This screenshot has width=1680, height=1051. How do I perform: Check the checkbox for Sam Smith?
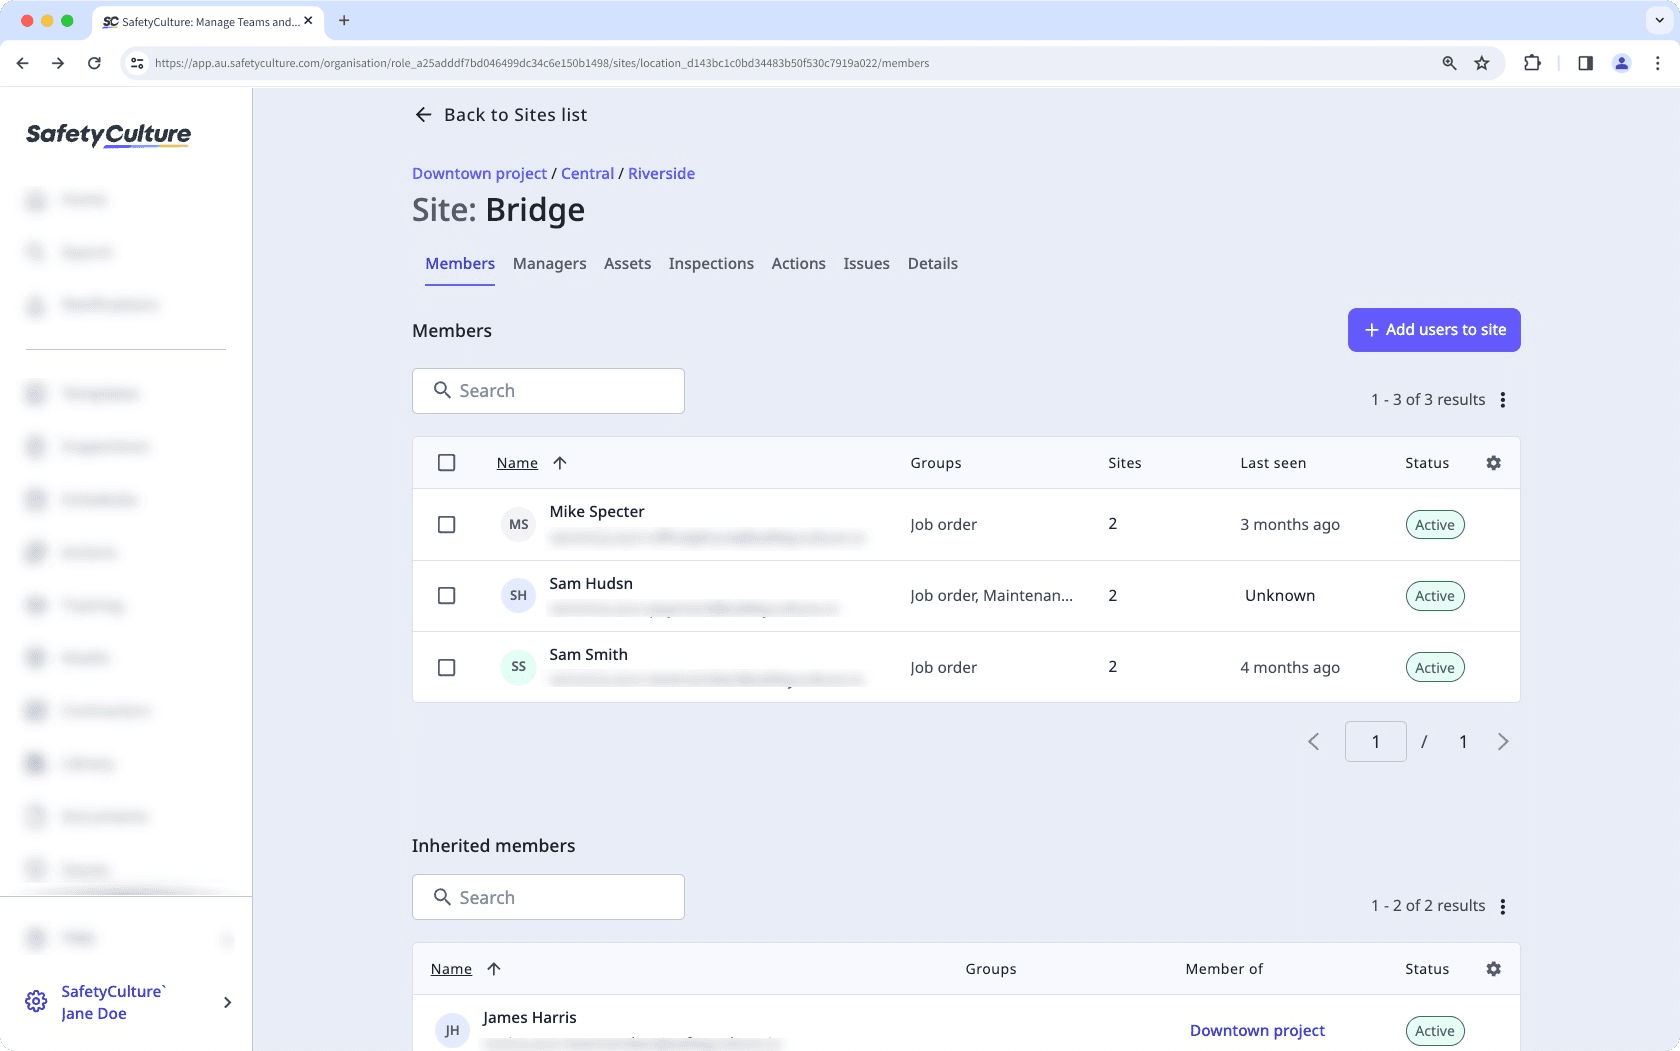point(446,667)
